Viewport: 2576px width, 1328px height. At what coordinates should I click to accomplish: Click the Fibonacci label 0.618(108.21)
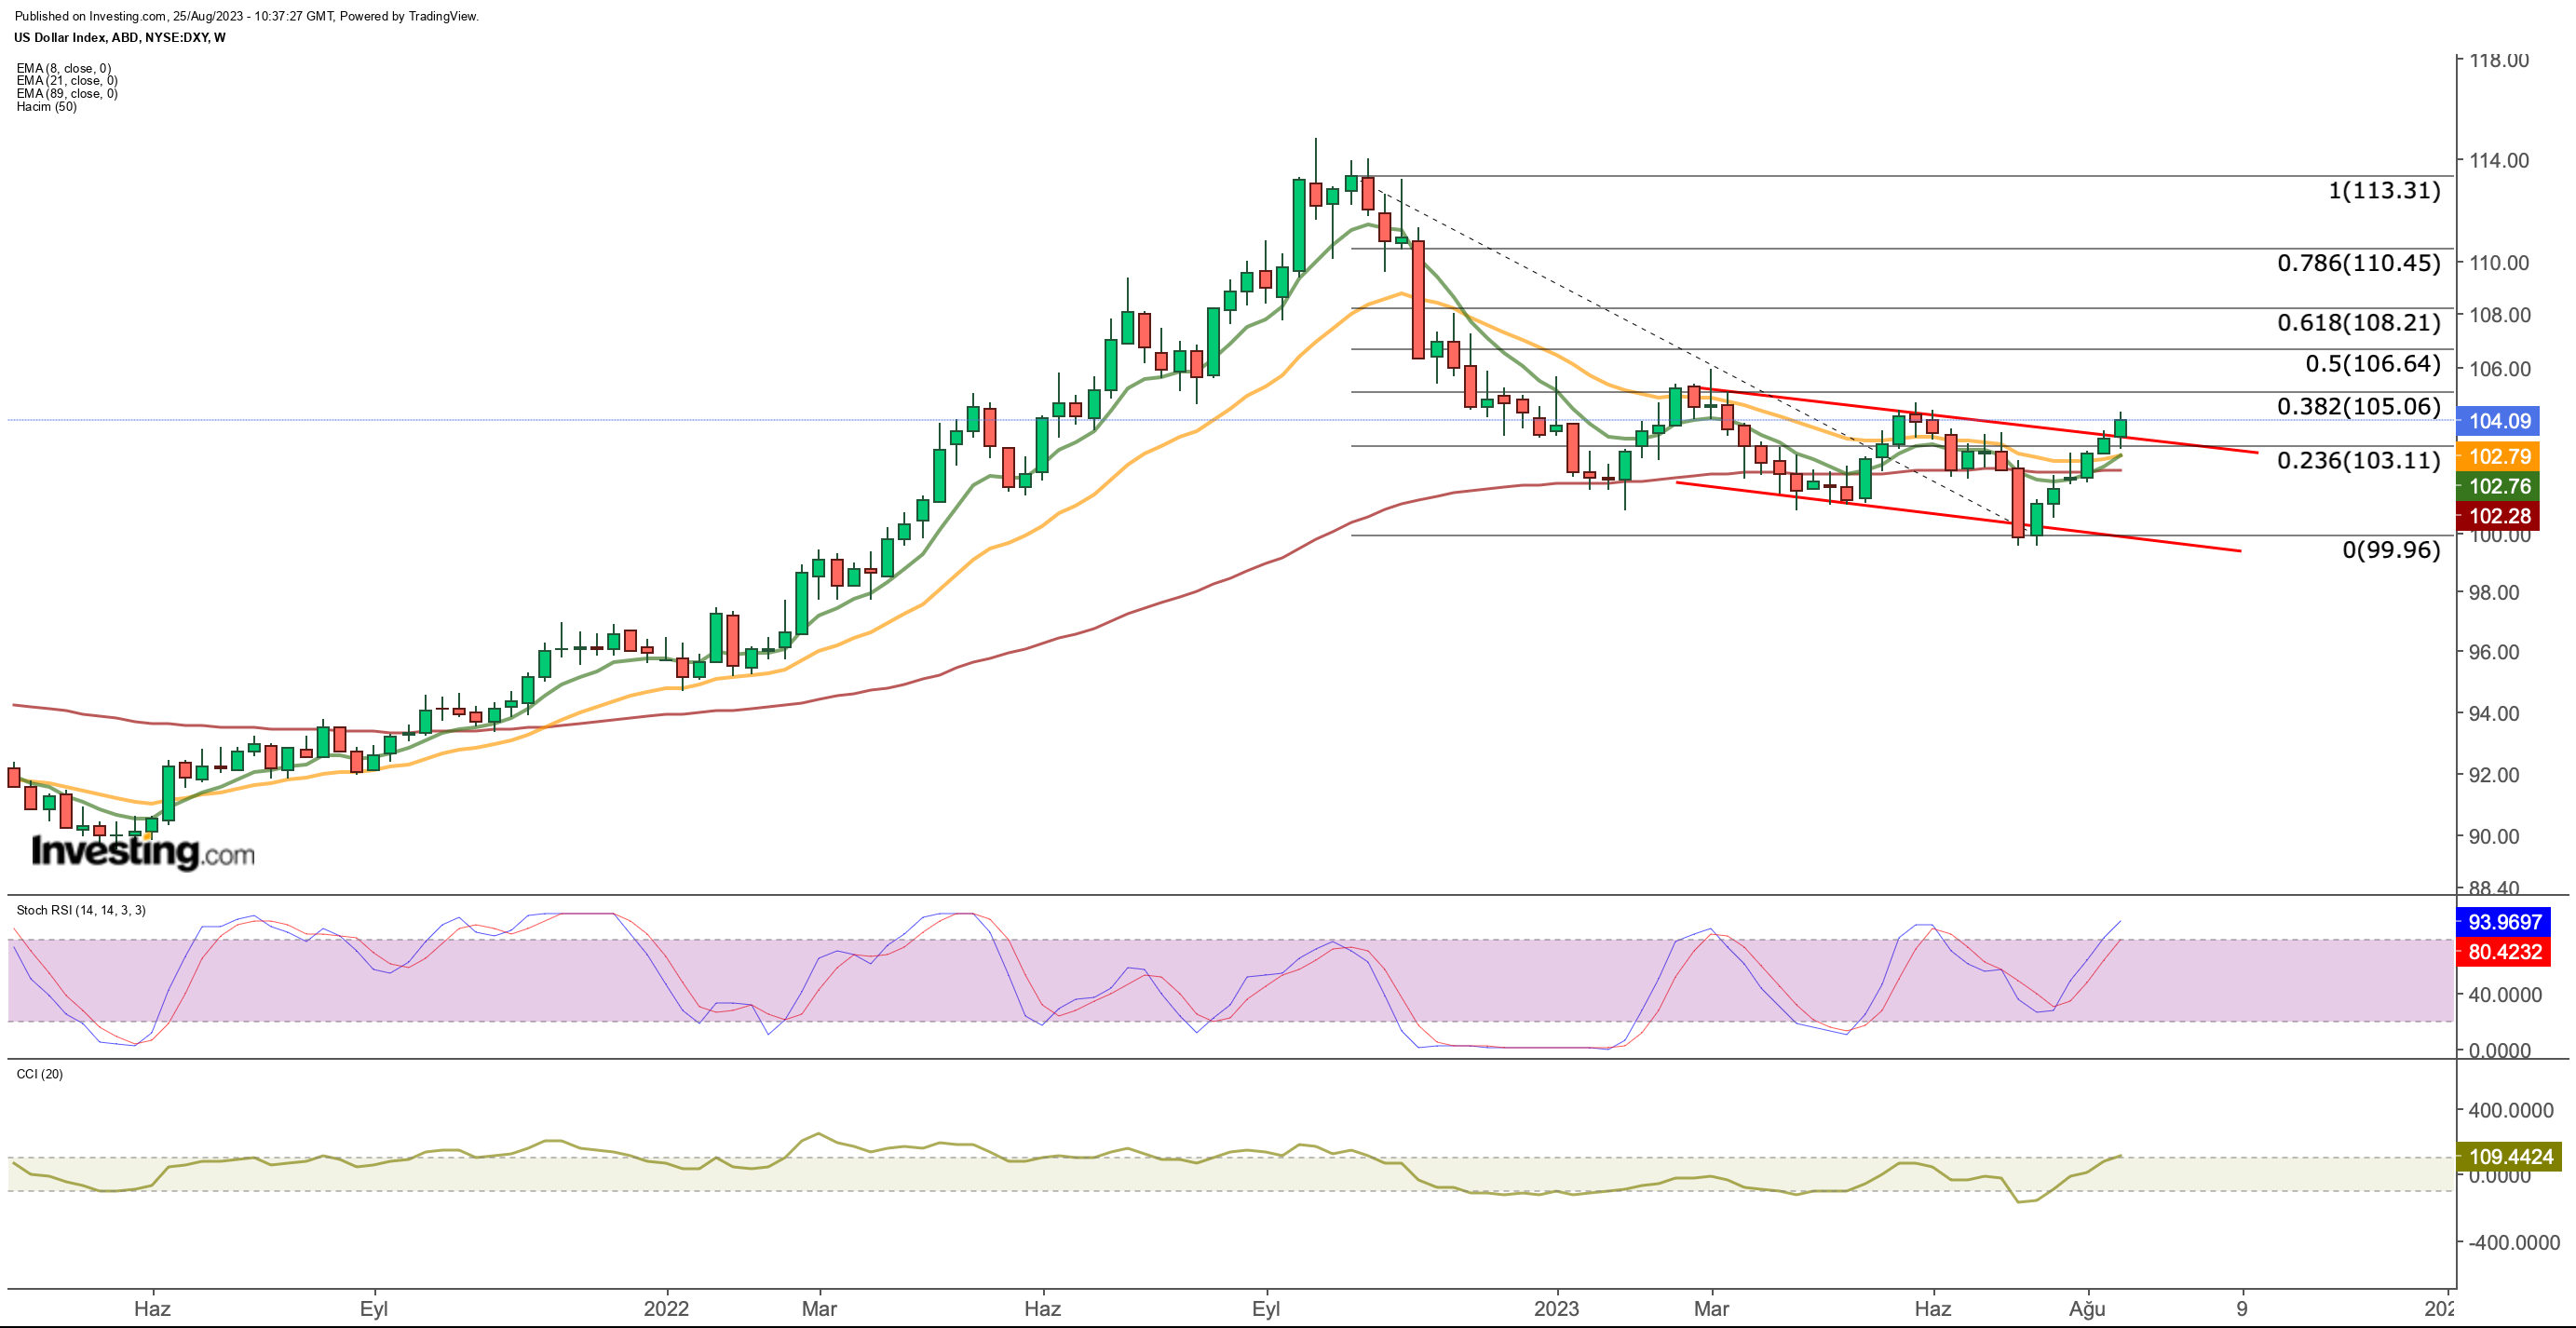[x=2359, y=322]
